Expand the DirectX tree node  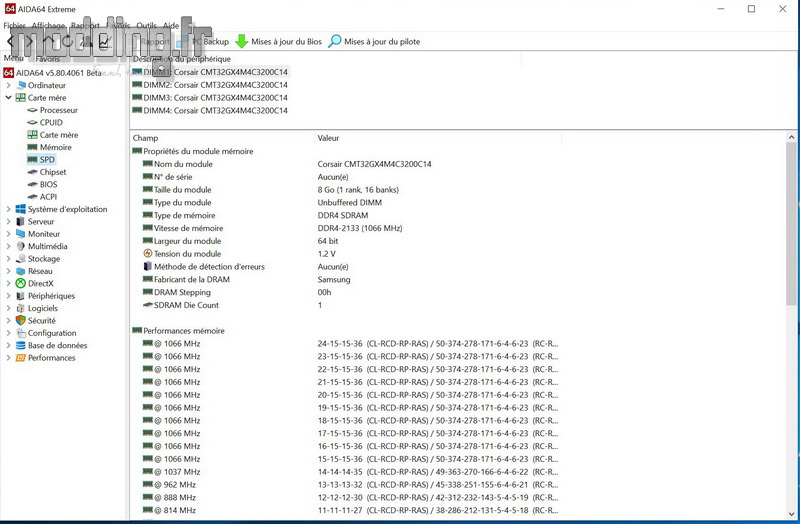pos(8,283)
